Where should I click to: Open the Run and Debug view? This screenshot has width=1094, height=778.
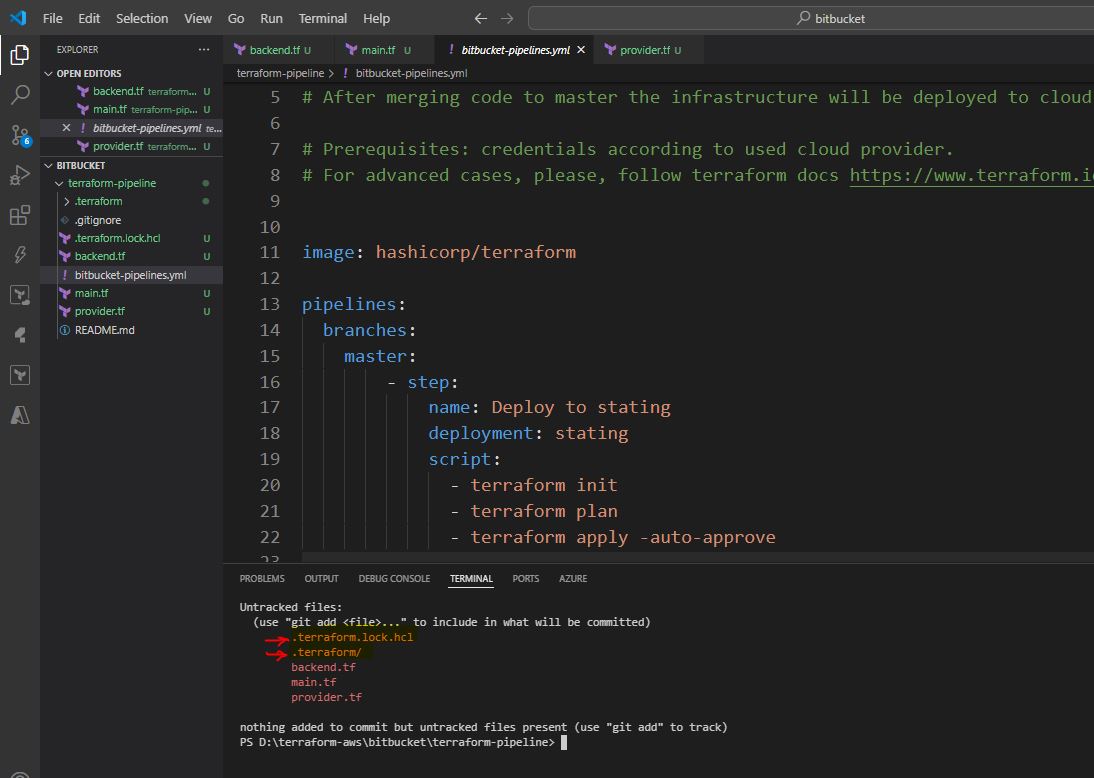click(x=19, y=176)
